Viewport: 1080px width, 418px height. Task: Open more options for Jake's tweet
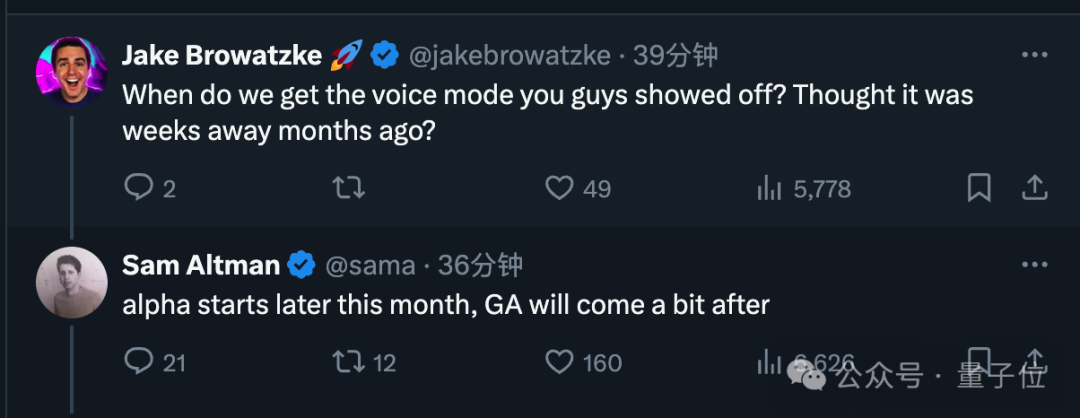1033,54
